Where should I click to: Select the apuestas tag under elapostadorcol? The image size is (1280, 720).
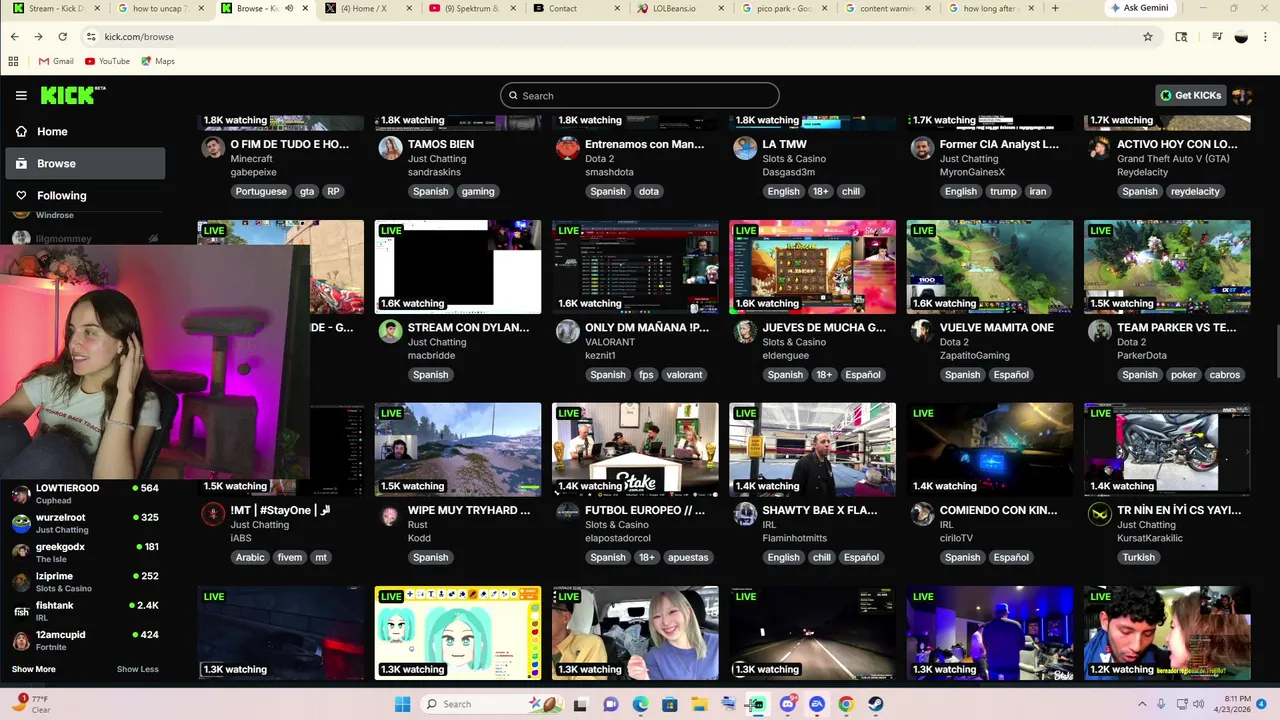688,557
